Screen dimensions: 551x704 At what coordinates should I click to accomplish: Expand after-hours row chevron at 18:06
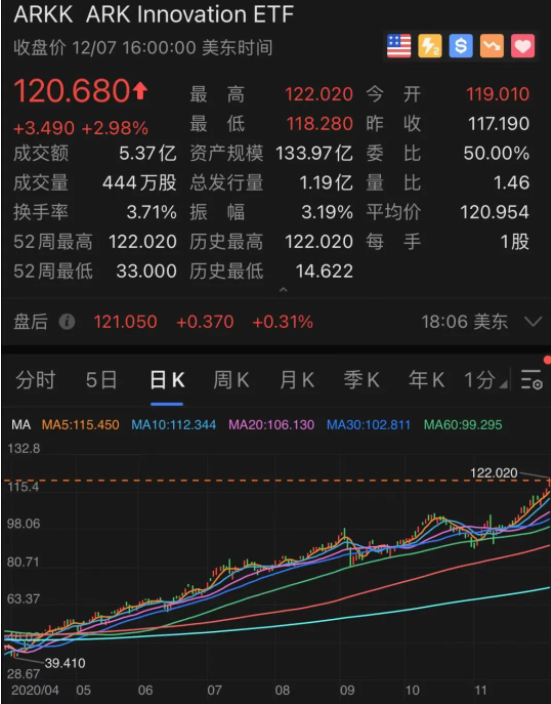(x=533, y=321)
